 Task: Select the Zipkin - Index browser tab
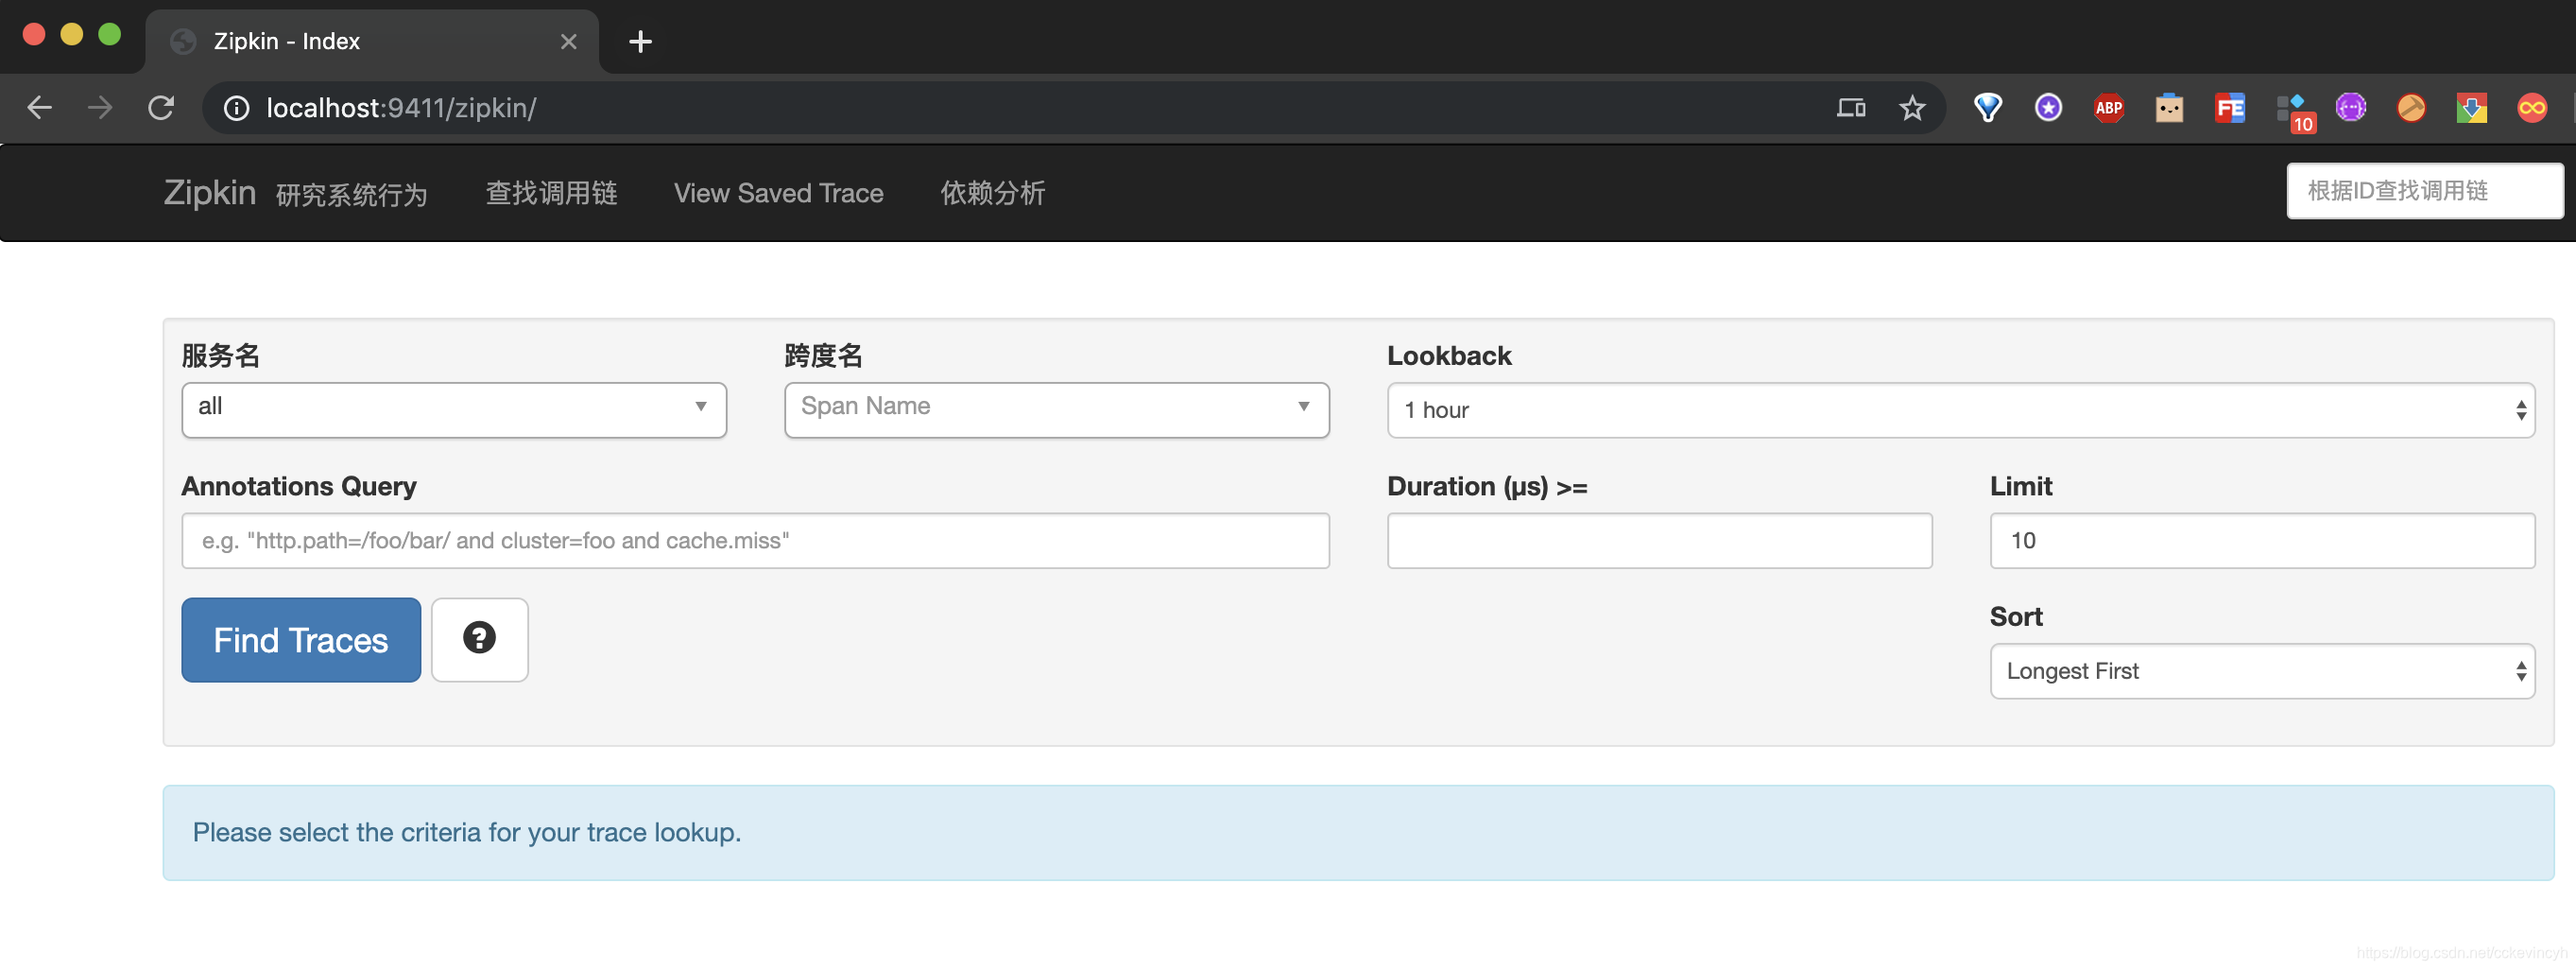pos(372,42)
